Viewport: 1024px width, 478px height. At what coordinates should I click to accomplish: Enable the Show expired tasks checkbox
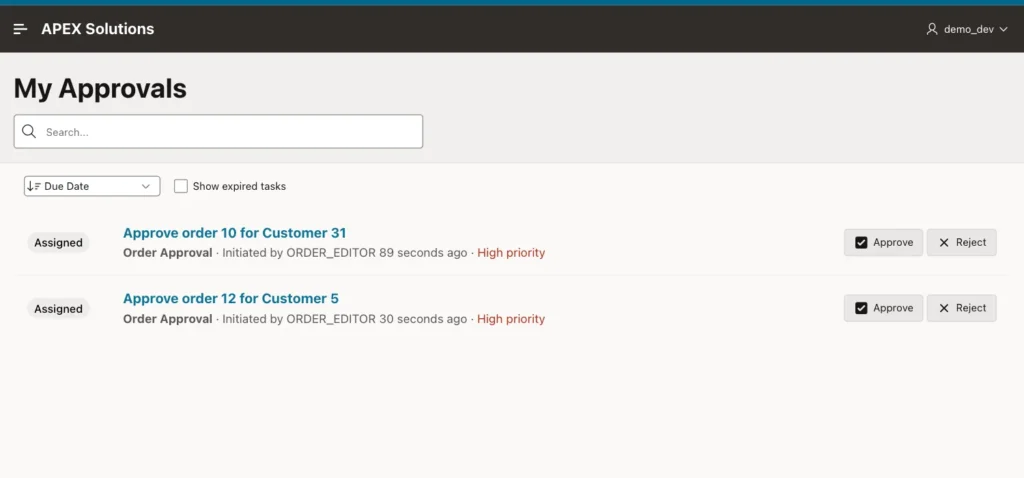pyautogui.click(x=181, y=186)
